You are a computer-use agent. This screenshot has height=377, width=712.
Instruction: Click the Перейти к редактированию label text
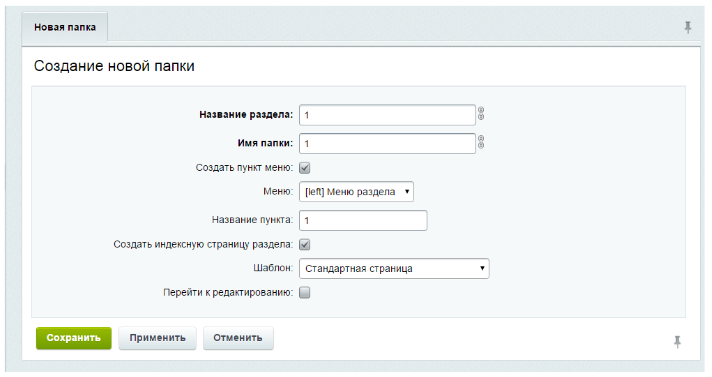tap(228, 293)
